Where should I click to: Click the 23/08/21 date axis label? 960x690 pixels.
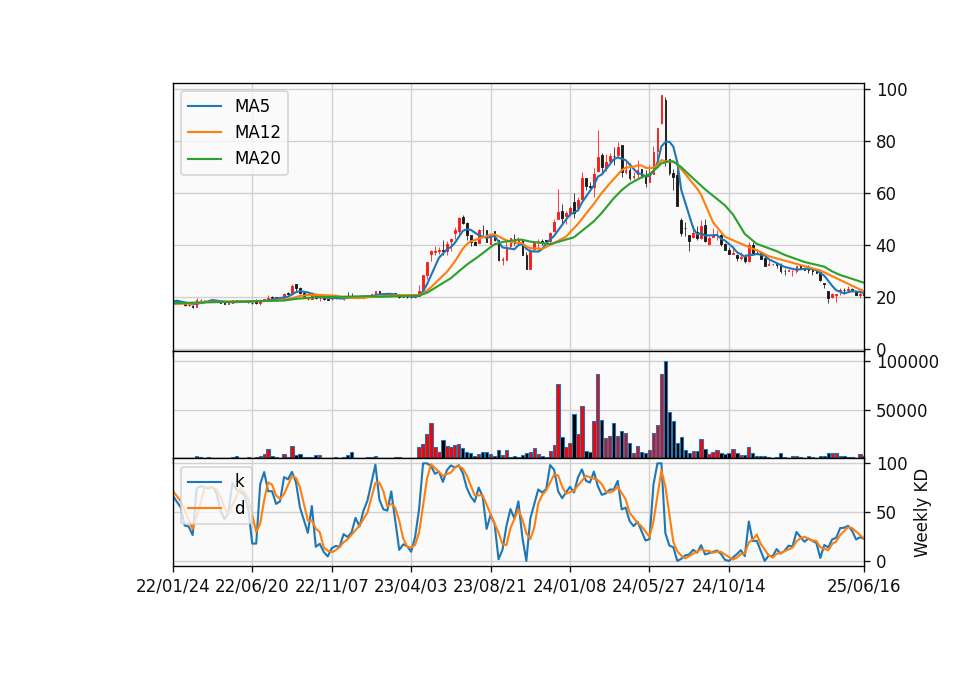pos(490,586)
